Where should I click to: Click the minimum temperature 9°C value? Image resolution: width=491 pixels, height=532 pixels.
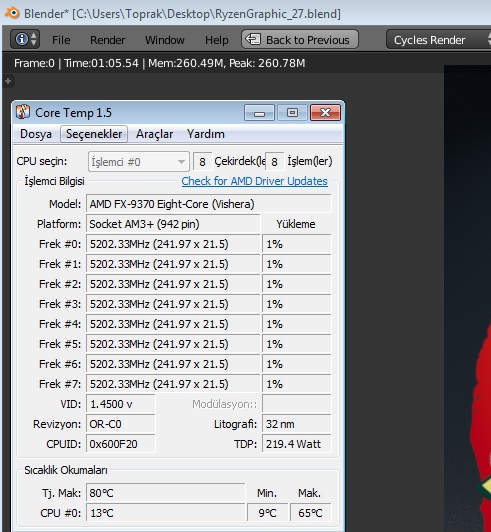pyautogui.click(x=267, y=513)
